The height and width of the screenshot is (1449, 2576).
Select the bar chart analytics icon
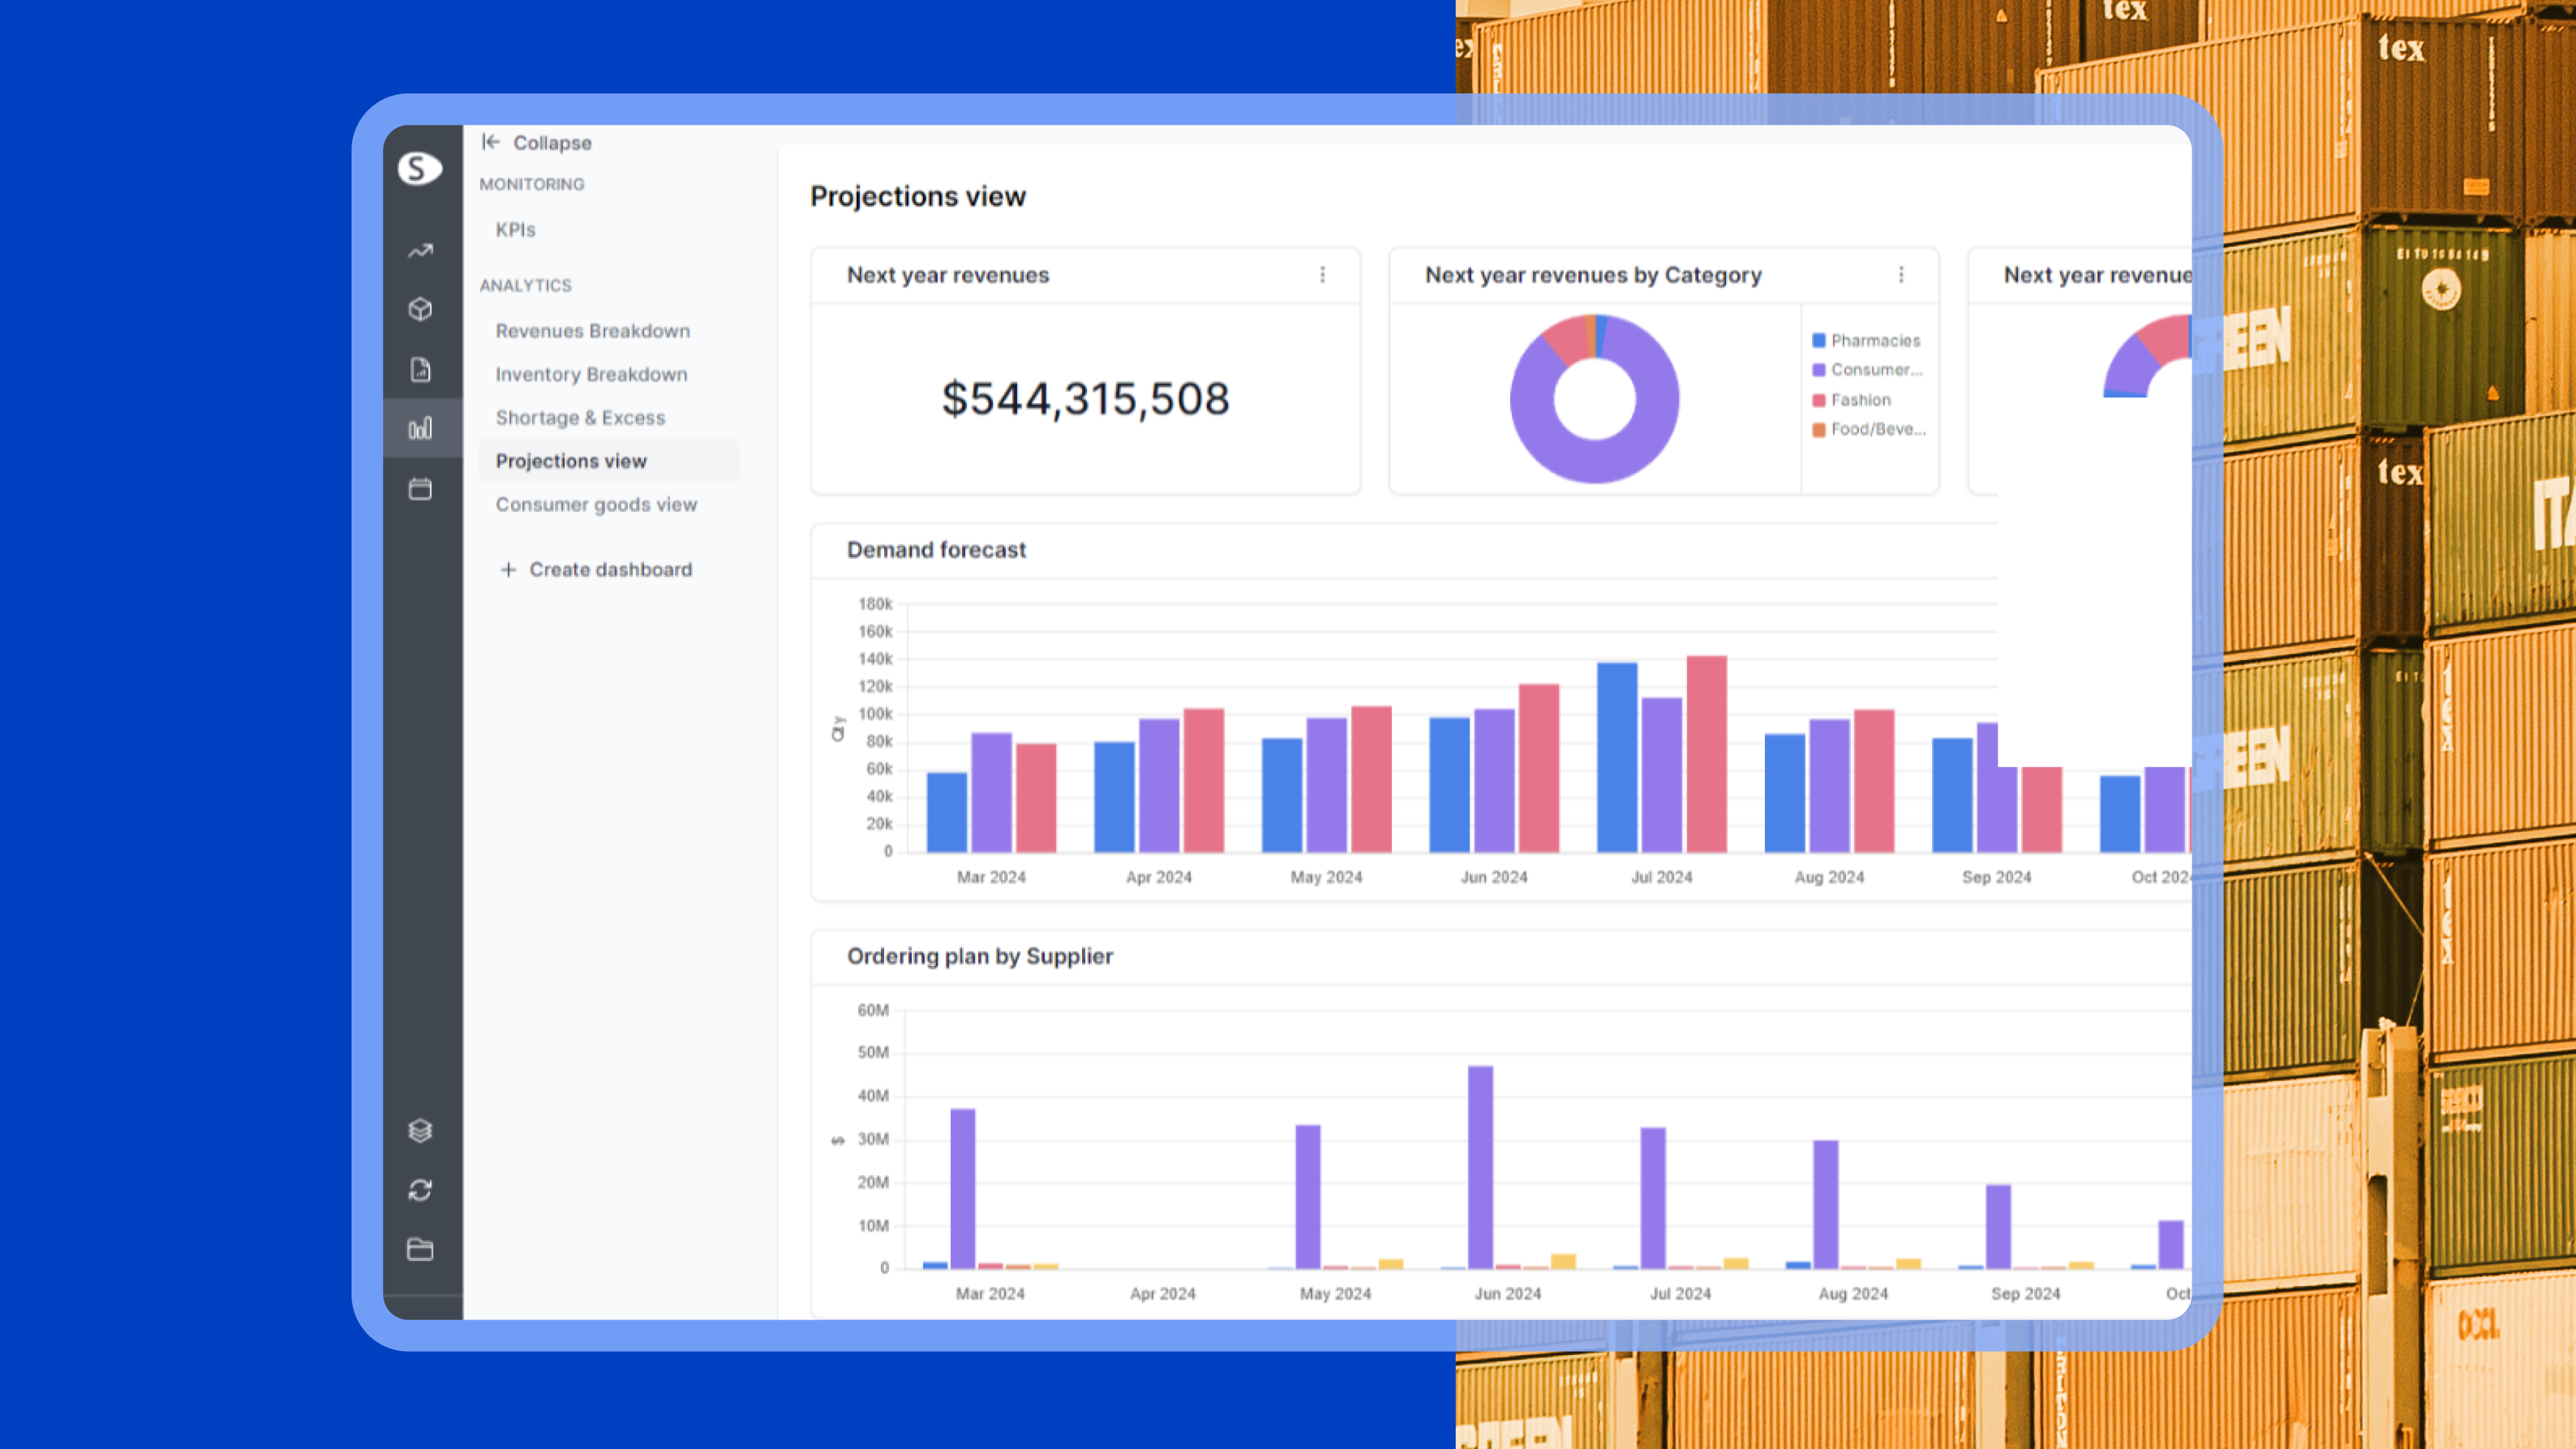420,428
